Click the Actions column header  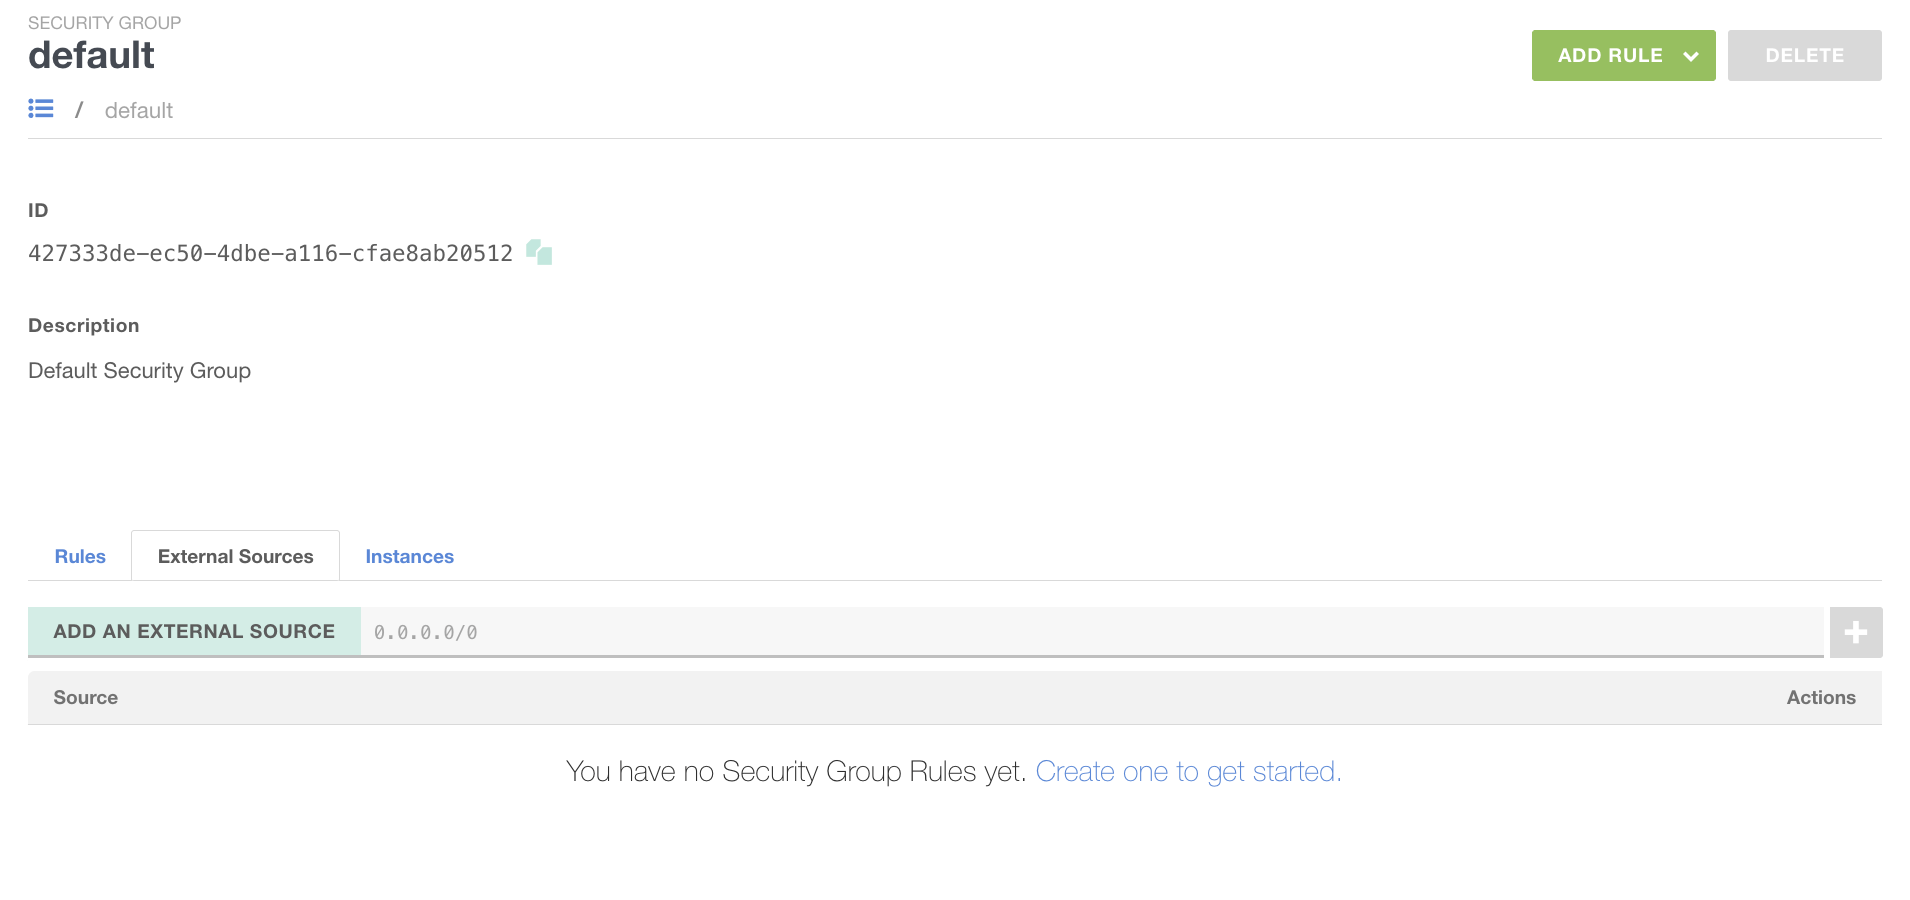(x=1820, y=698)
